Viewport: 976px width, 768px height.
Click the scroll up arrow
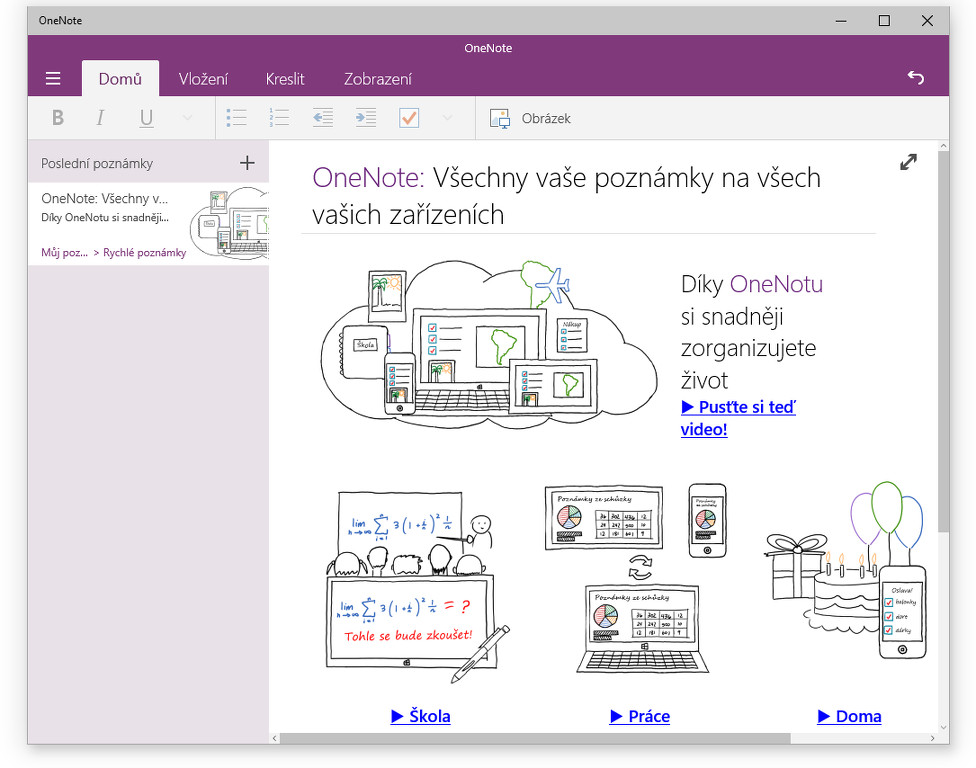coord(944,146)
